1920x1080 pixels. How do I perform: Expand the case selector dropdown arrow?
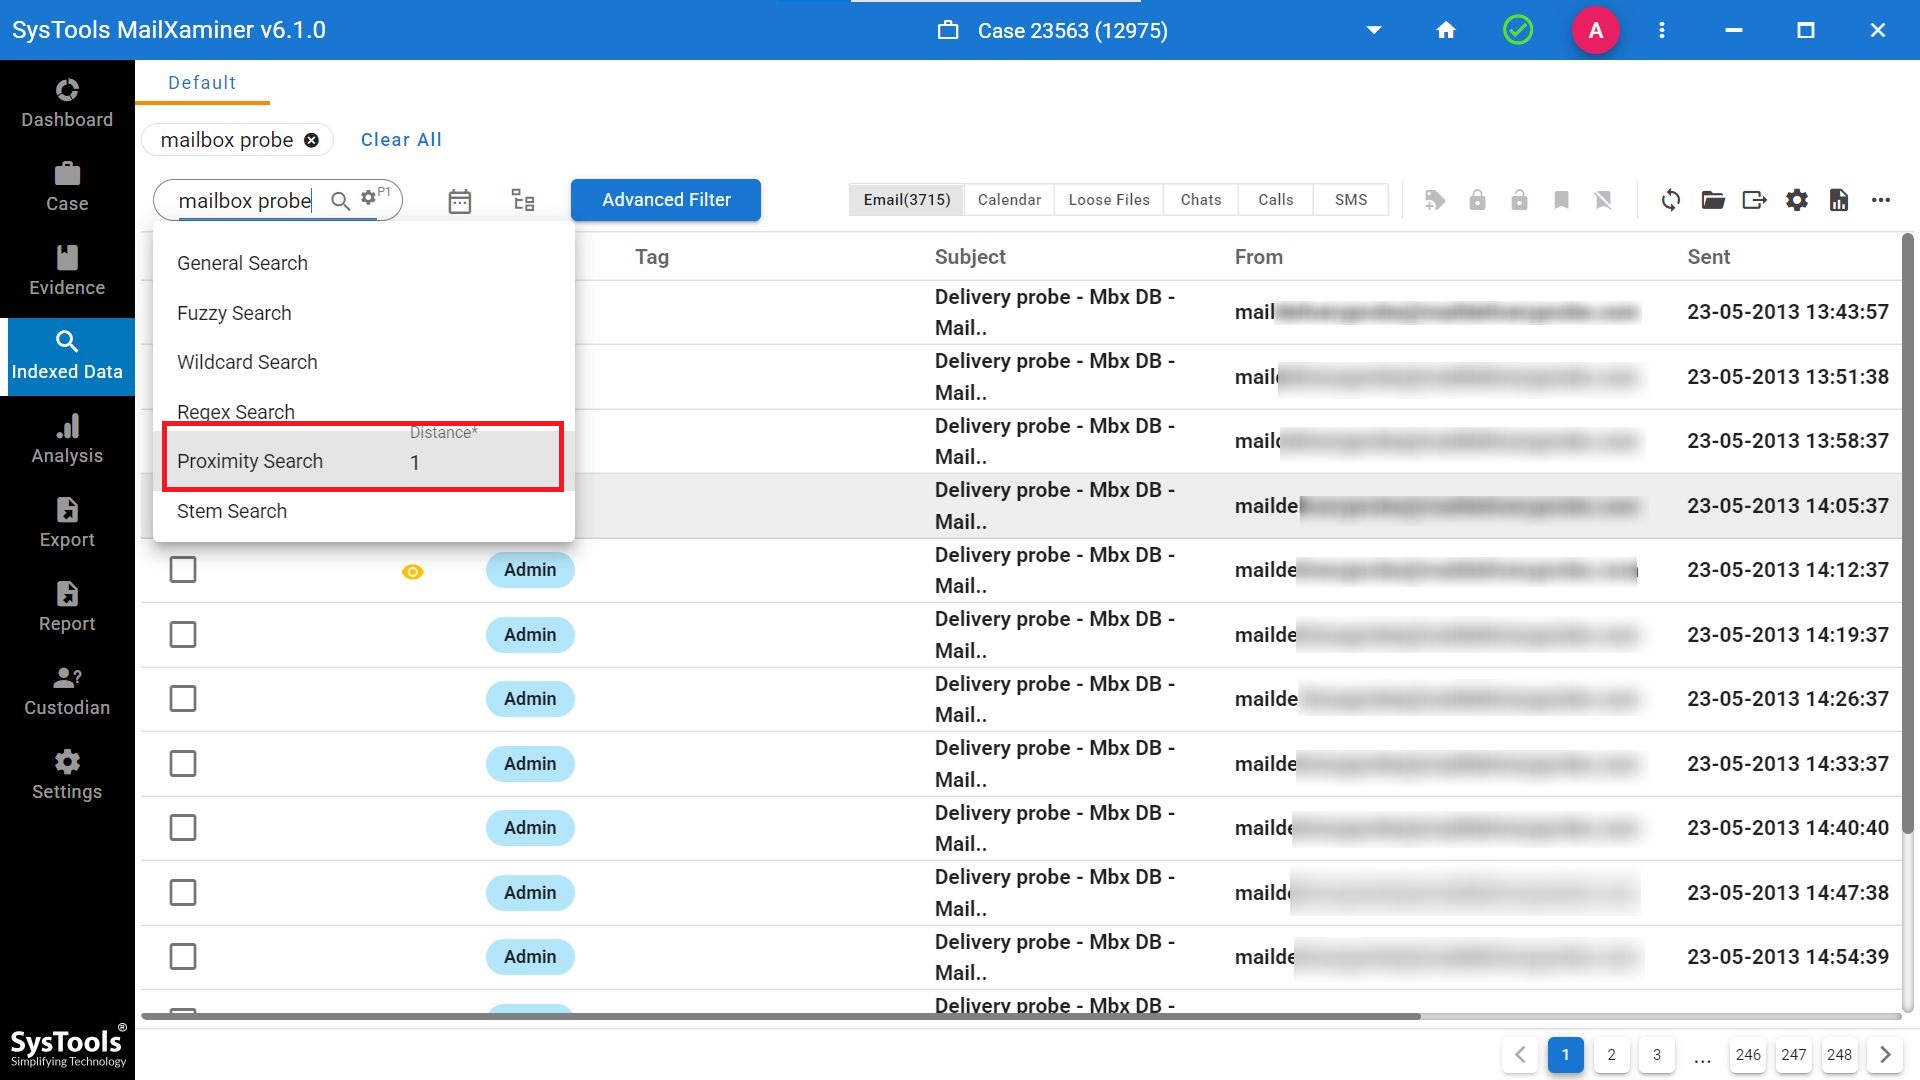pos(1374,30)
